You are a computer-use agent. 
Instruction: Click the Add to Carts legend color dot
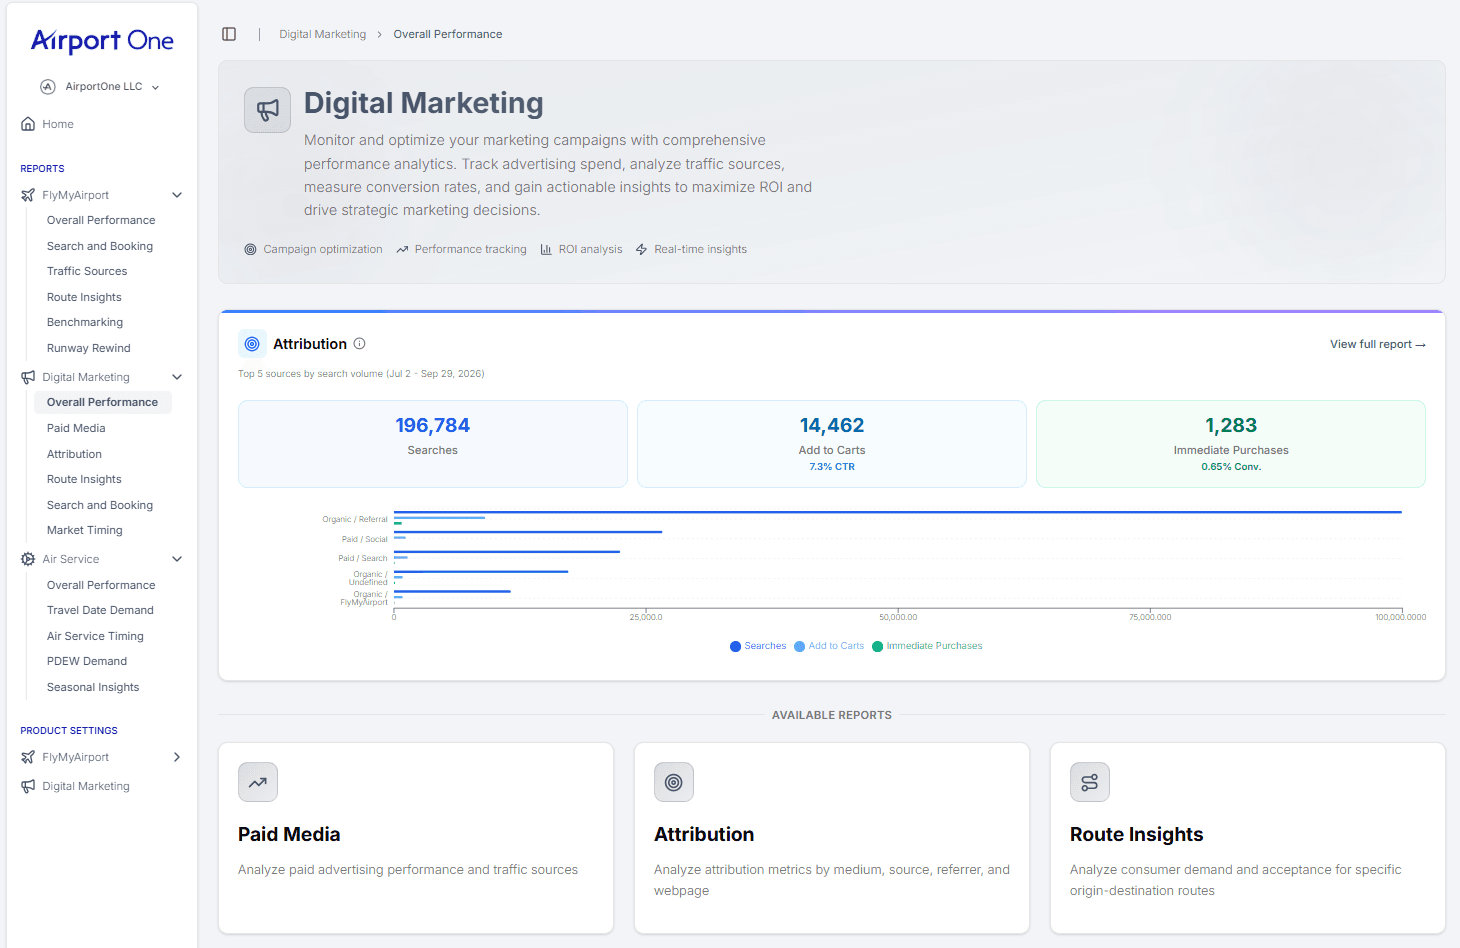pos(800,646)
